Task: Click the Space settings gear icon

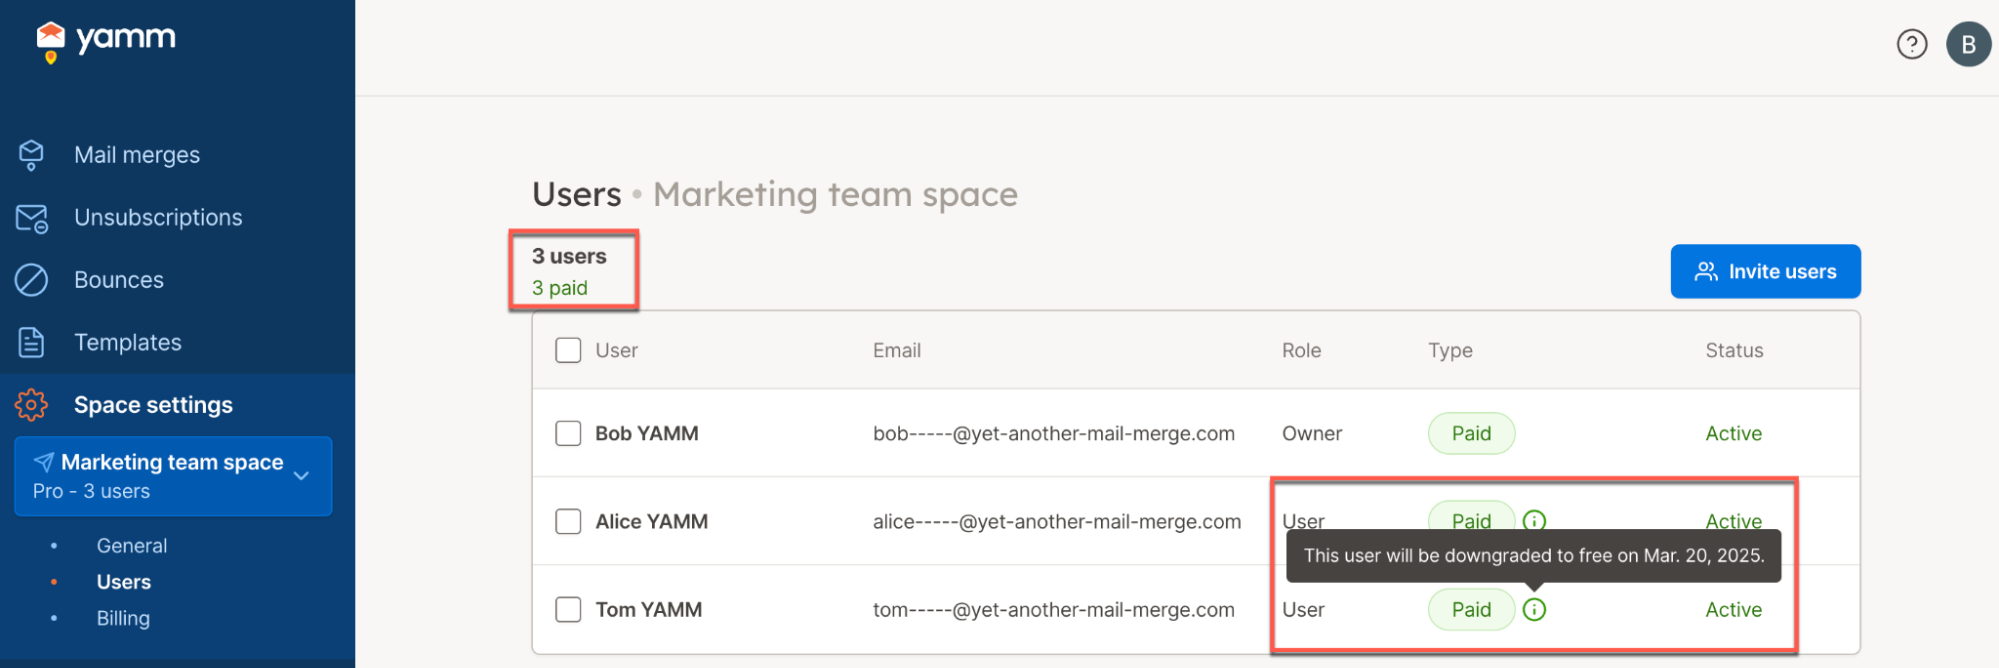Action: click(31, 405)
